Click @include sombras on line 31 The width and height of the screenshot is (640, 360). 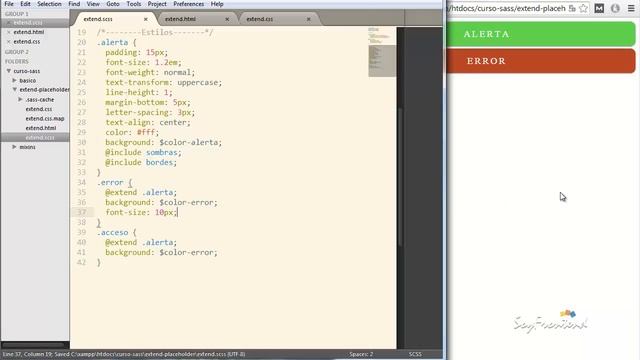click(x=143, y=152)
